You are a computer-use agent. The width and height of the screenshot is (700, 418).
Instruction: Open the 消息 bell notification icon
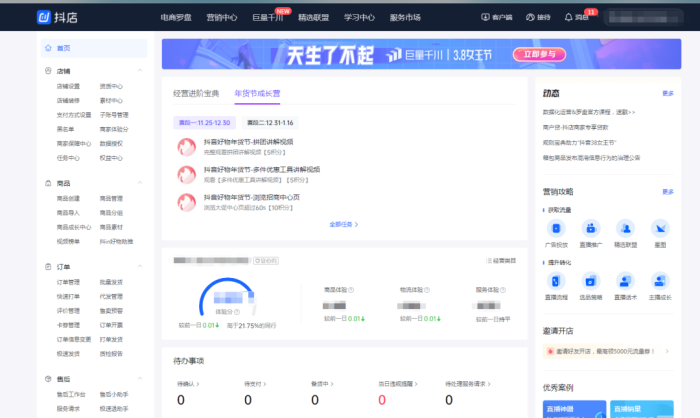568,17
